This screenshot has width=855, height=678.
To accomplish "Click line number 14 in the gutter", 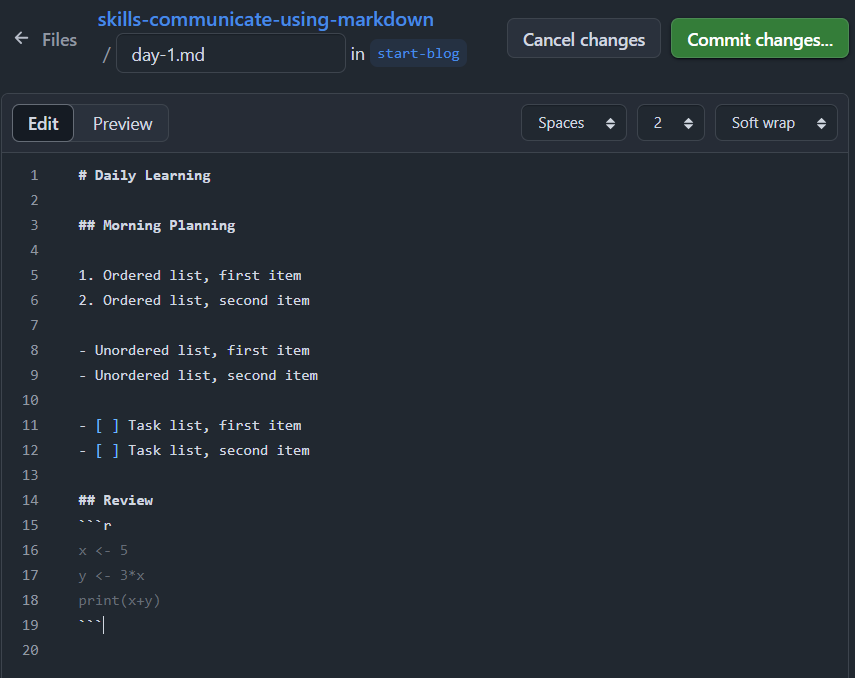I will click(31, 500).
